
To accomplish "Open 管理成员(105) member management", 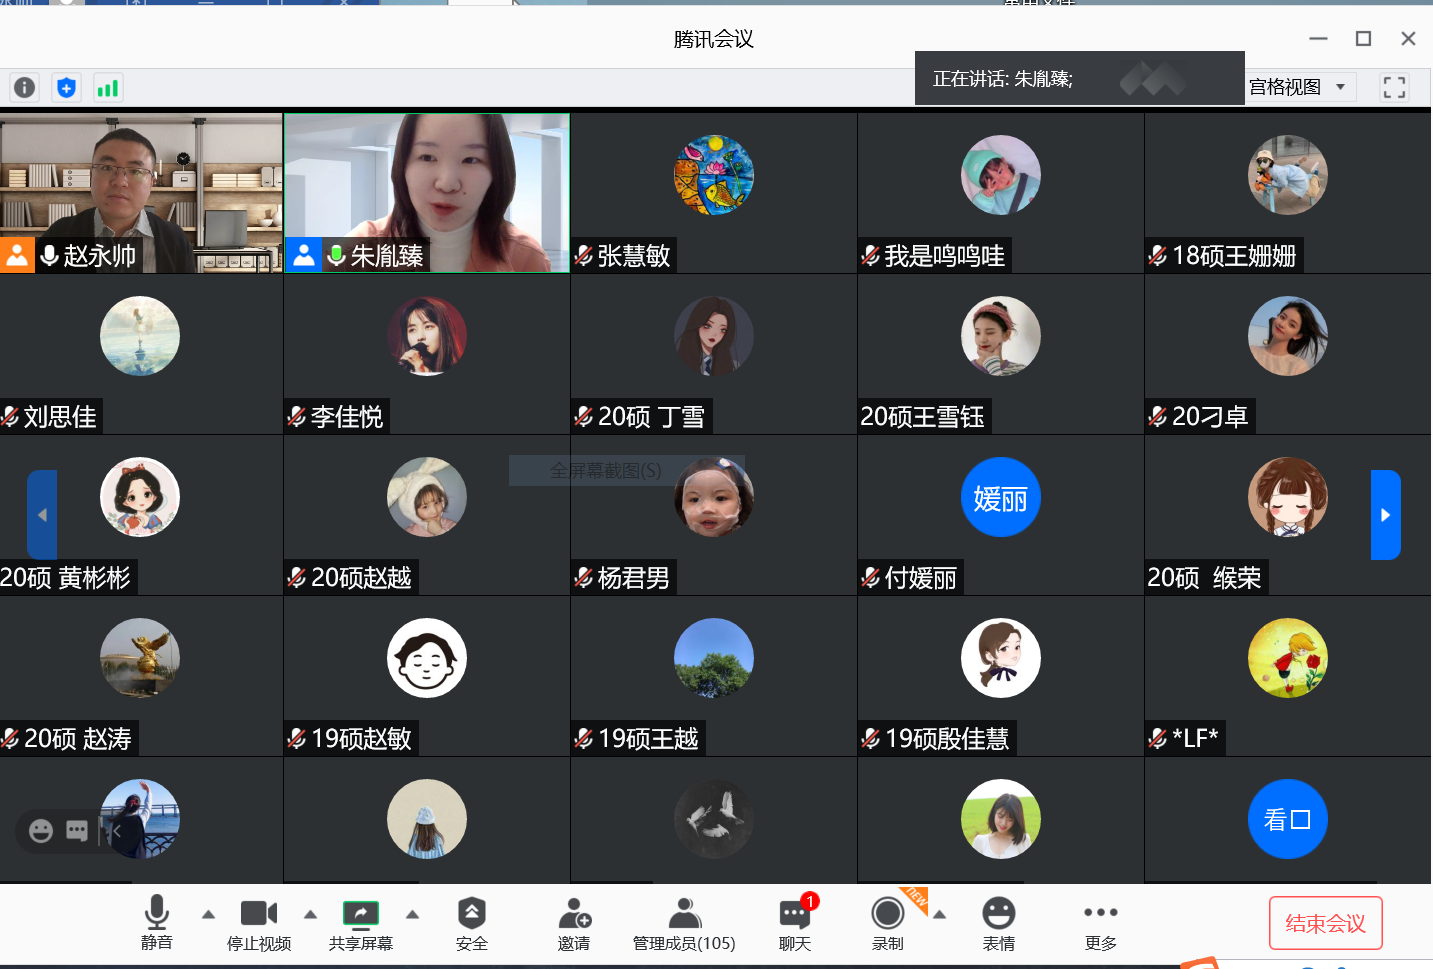I will point(684,923).
